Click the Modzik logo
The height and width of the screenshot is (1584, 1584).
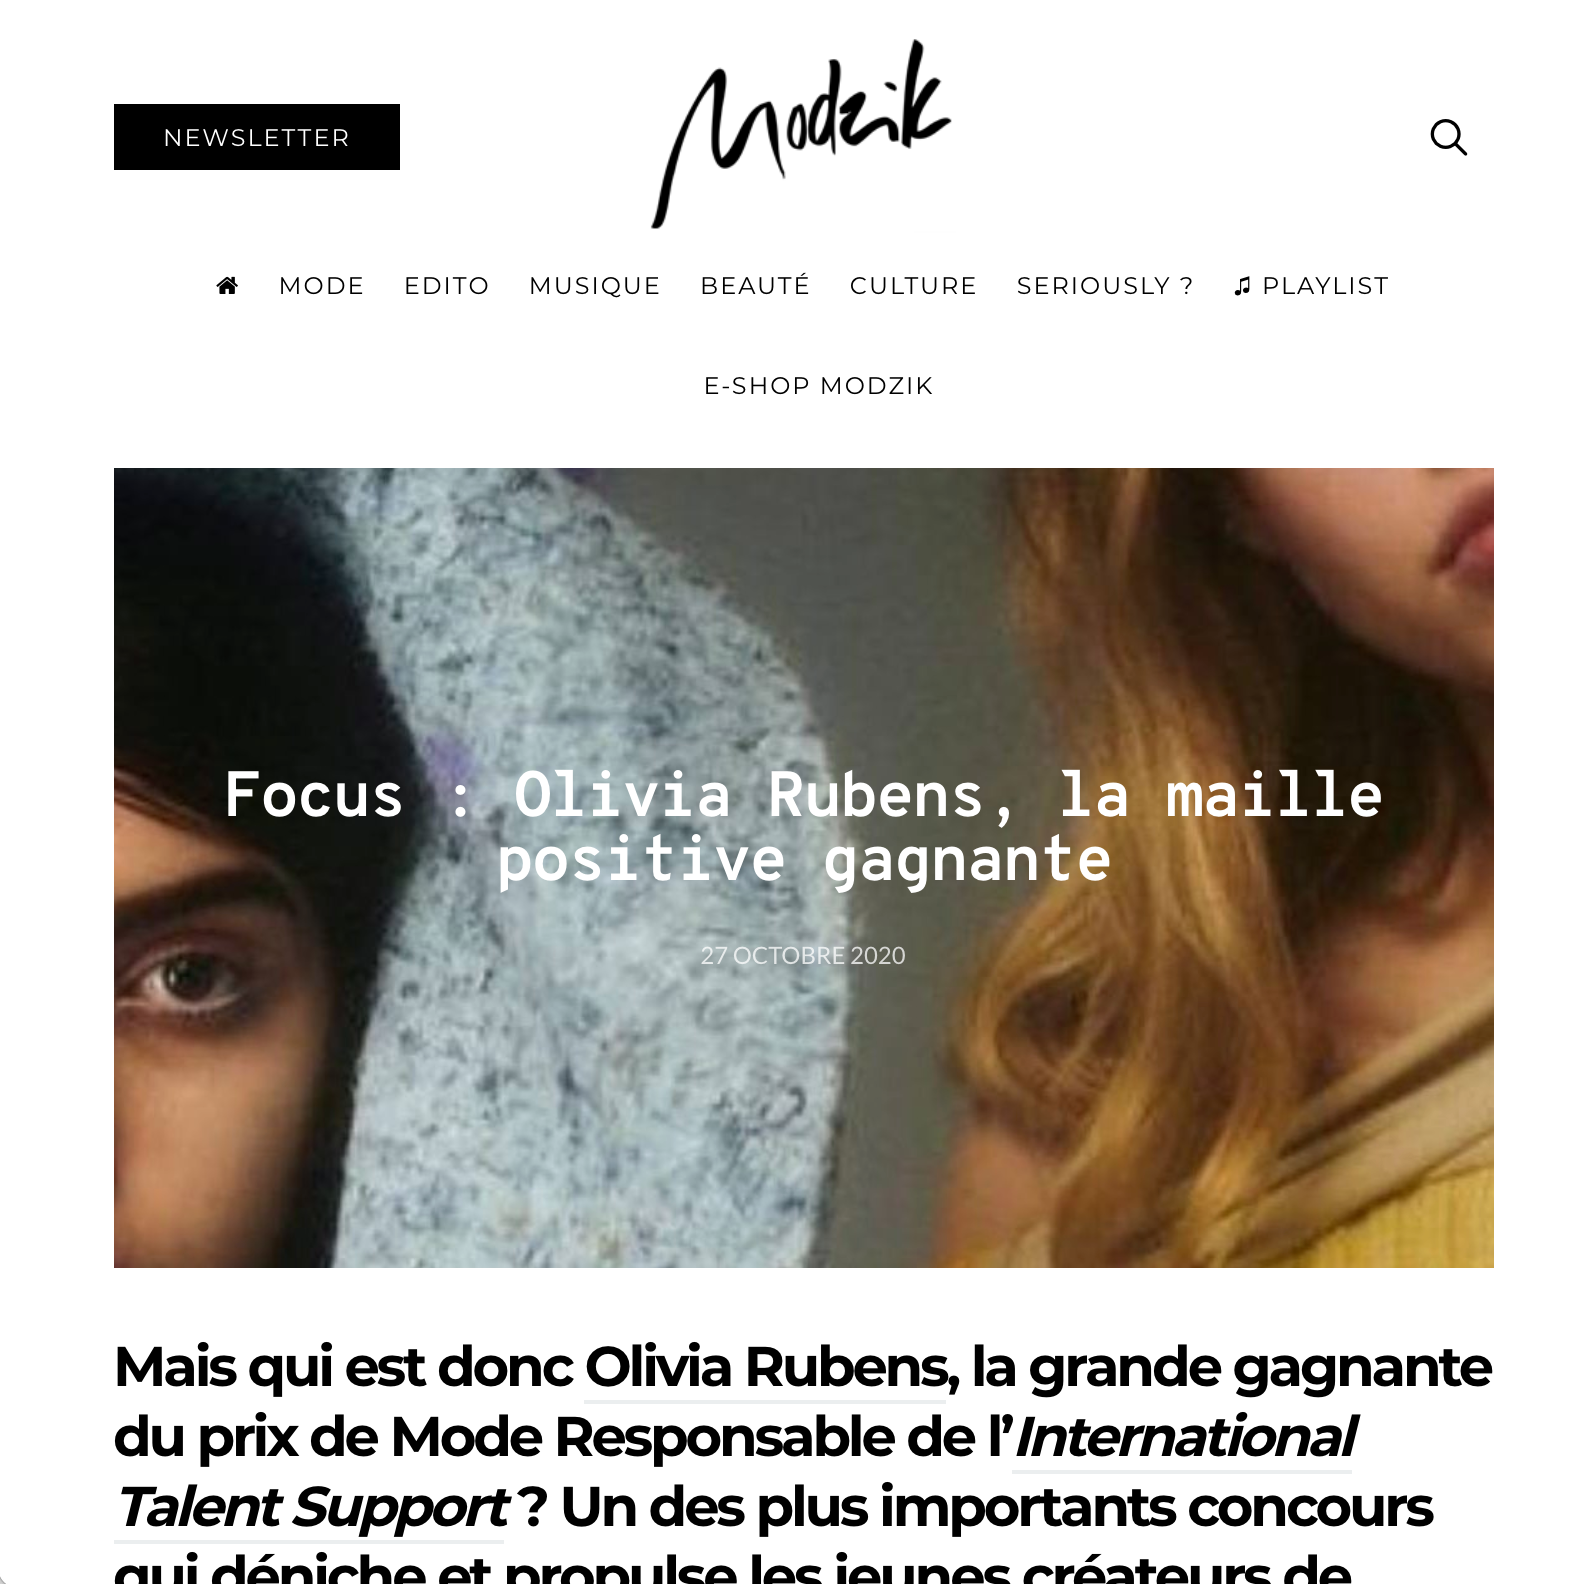(x=801, y=134)
